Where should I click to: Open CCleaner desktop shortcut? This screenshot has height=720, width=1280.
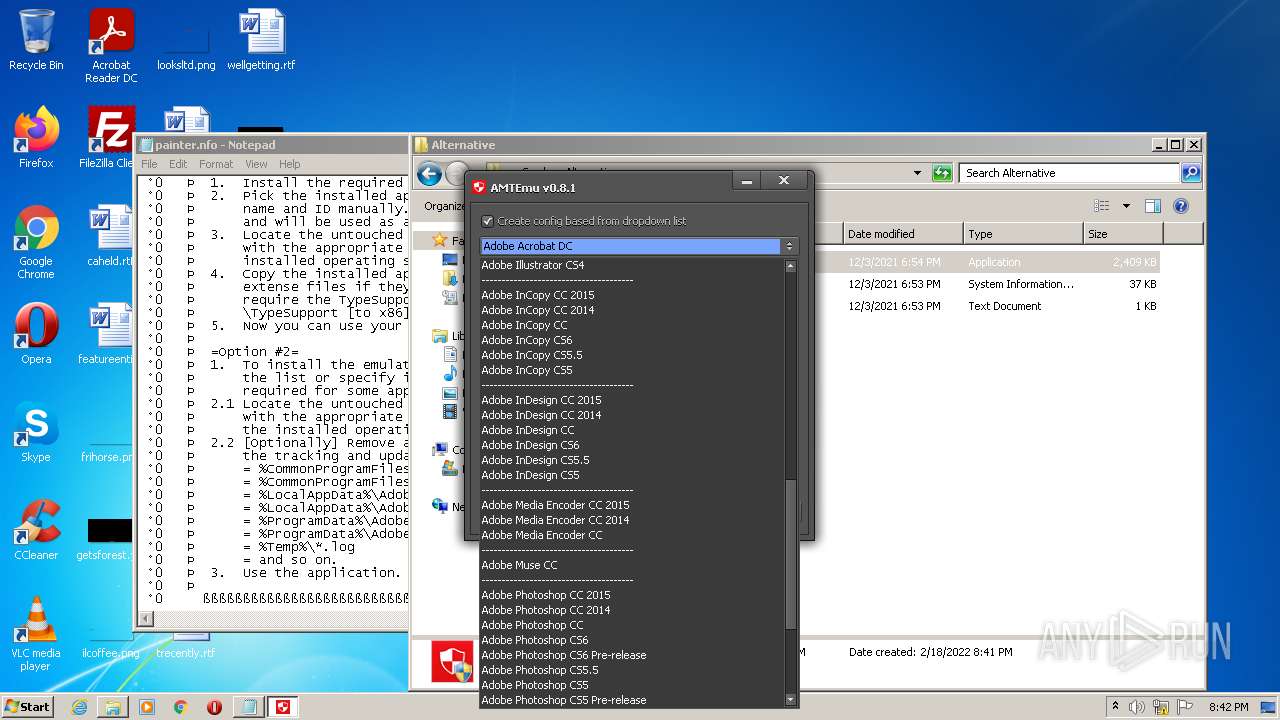click(x=36, y=530)
